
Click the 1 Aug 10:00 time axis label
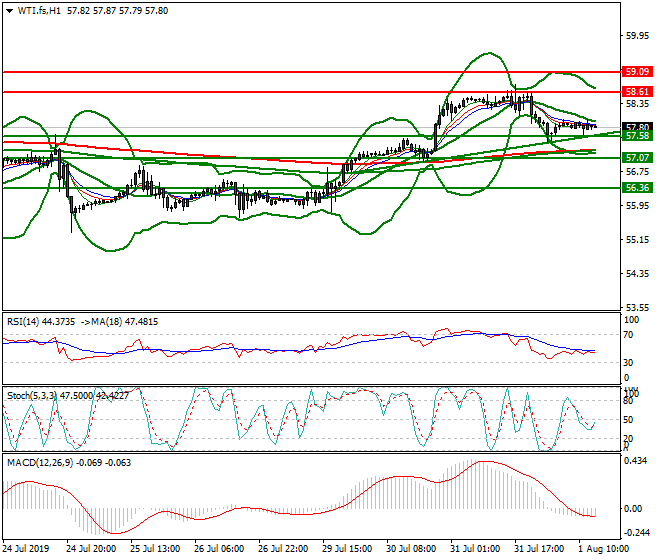(x=604, y=549)
